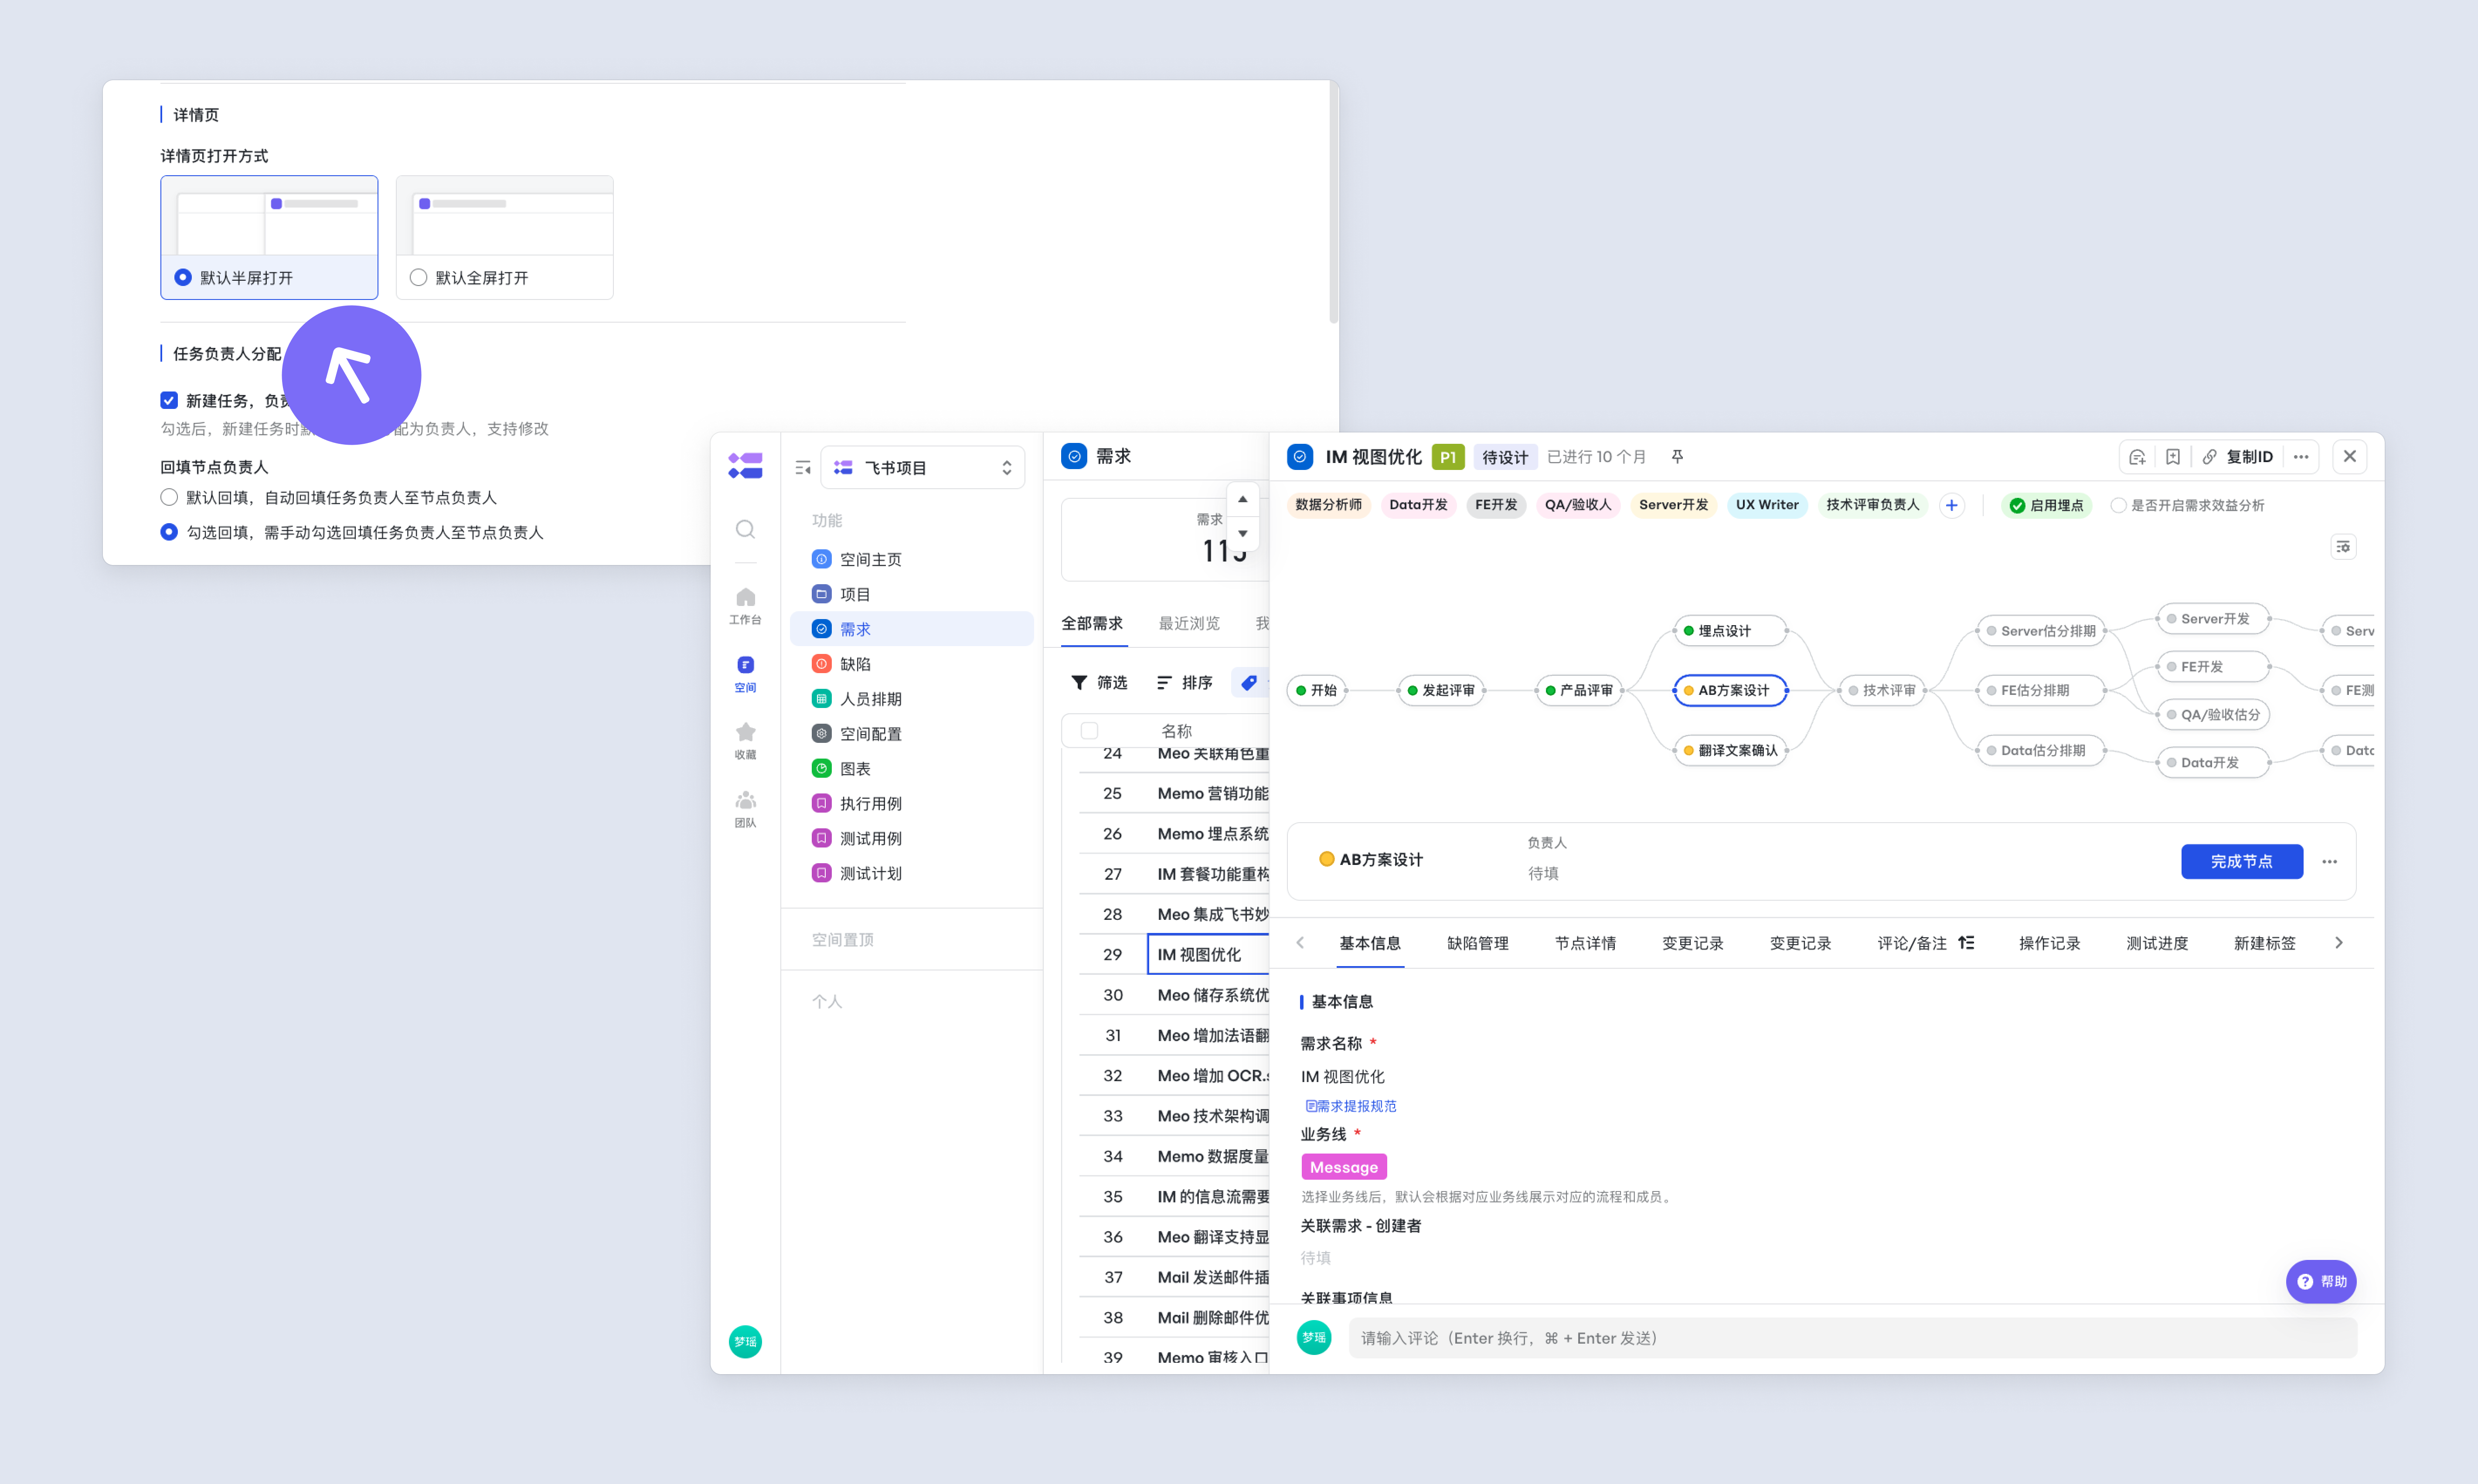Click the 复制ID link icon button
The width and height of the screenshot is (2478, 1484).
coord(2238,456)
